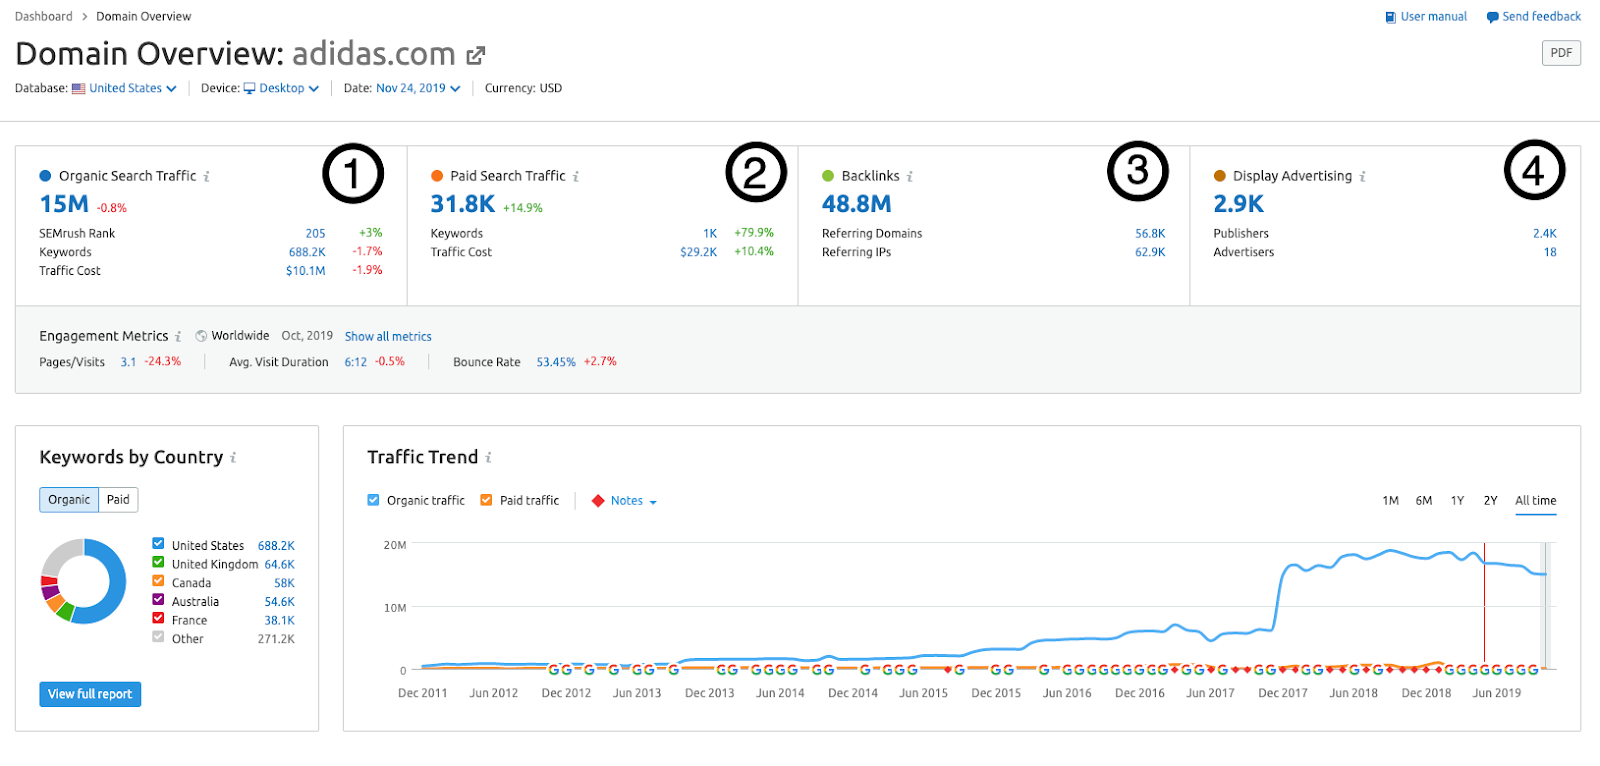Click the globe icon beside Worldwide

(x=201, y=336)
